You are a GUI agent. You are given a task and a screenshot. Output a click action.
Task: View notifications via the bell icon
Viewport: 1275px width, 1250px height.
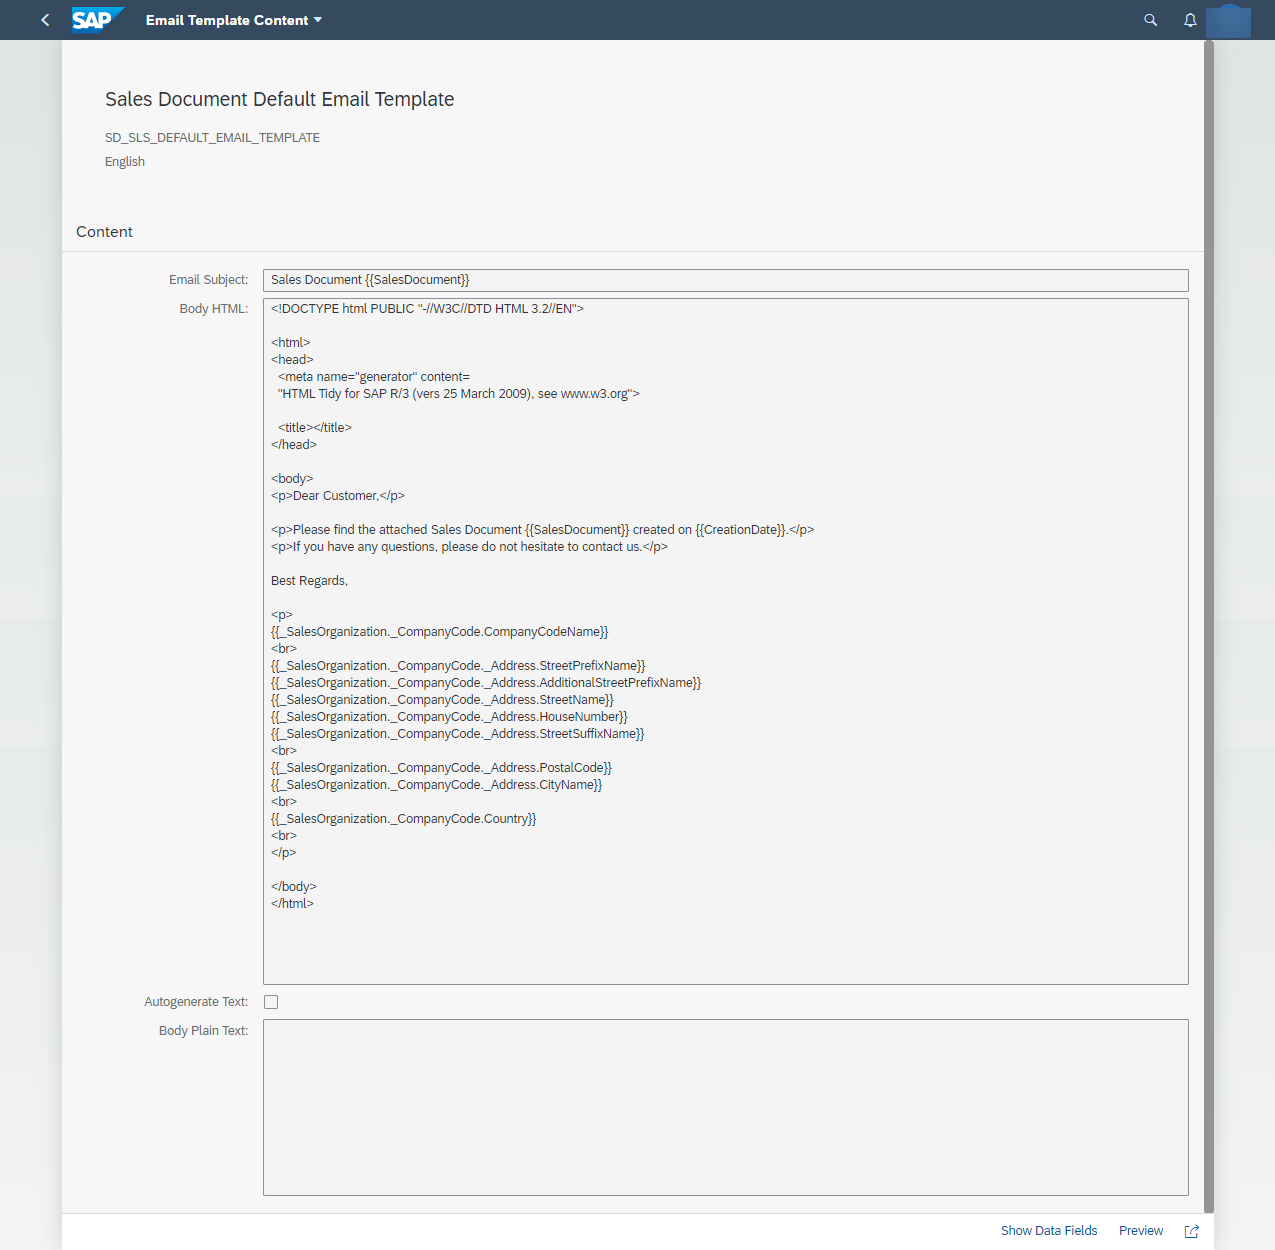1189,20
